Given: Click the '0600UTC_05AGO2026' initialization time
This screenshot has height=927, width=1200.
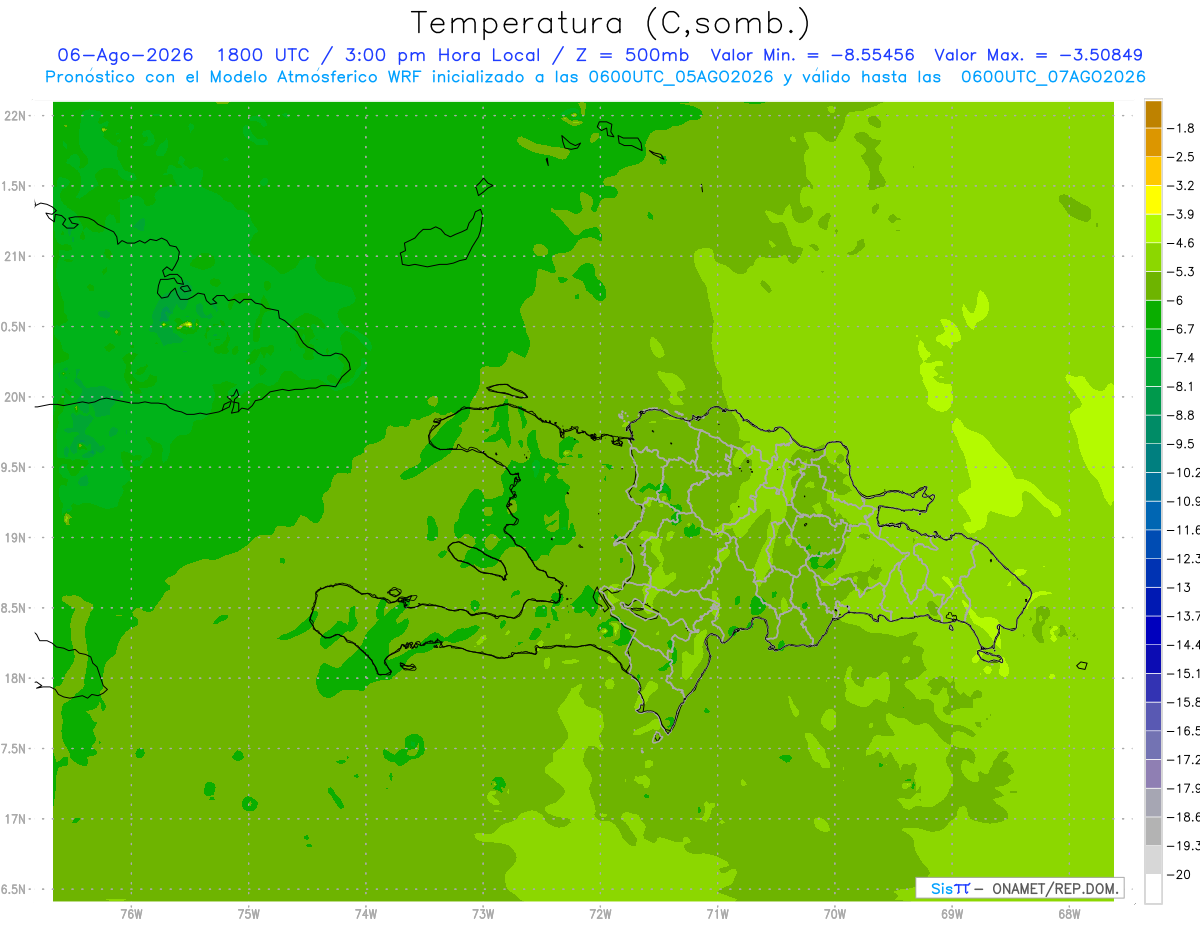Looking at the screenshot, I should pyautogui.click(x=682, y=76).
